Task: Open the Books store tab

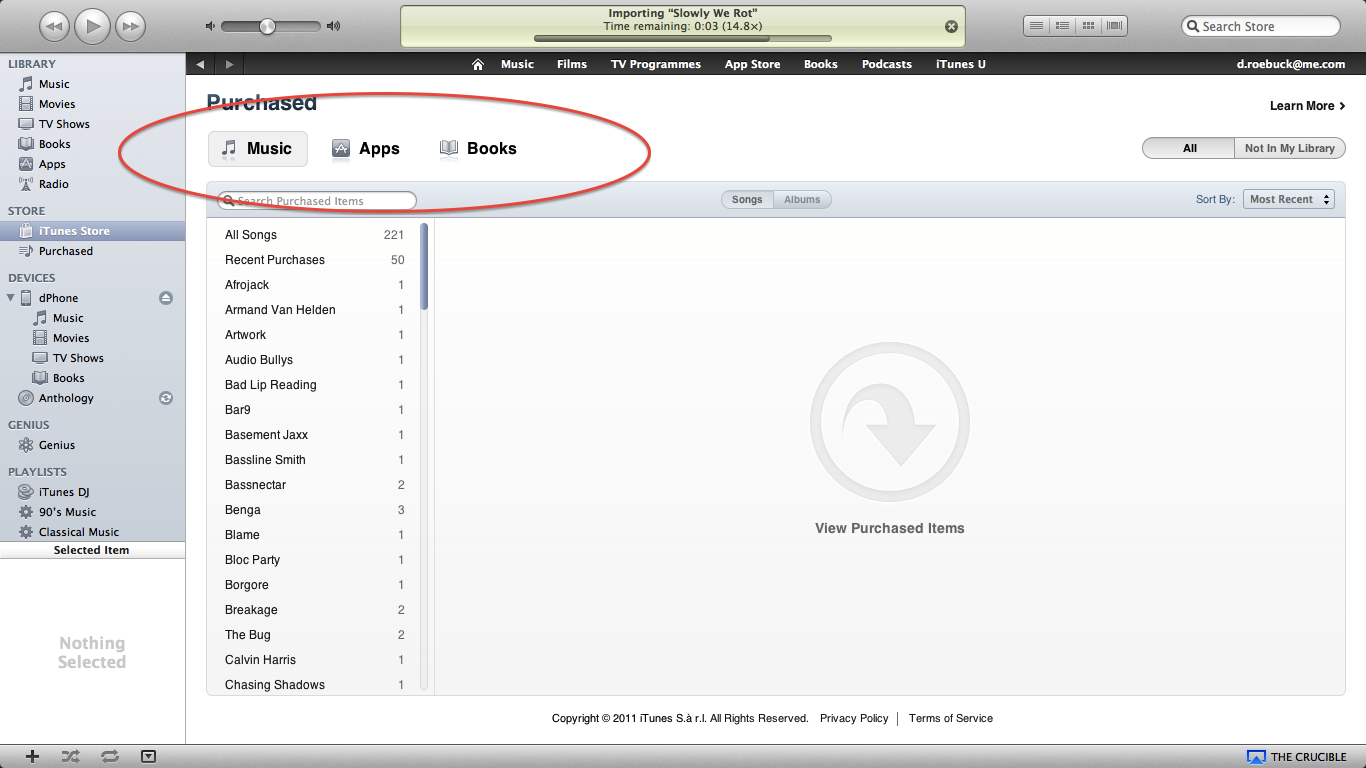Action: pyautogui.click(x=821, y=64)
